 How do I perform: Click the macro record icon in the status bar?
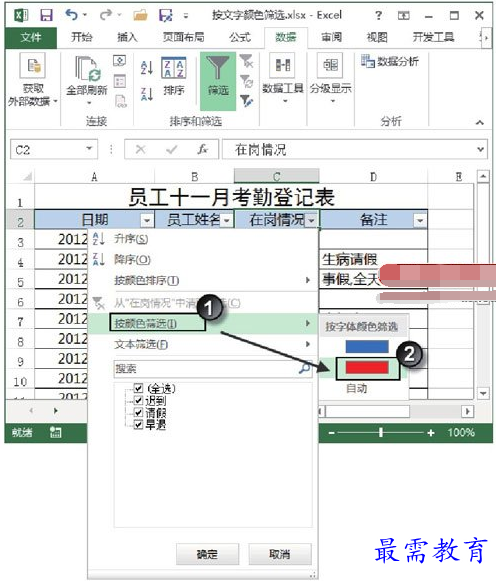tap(56, 432)
